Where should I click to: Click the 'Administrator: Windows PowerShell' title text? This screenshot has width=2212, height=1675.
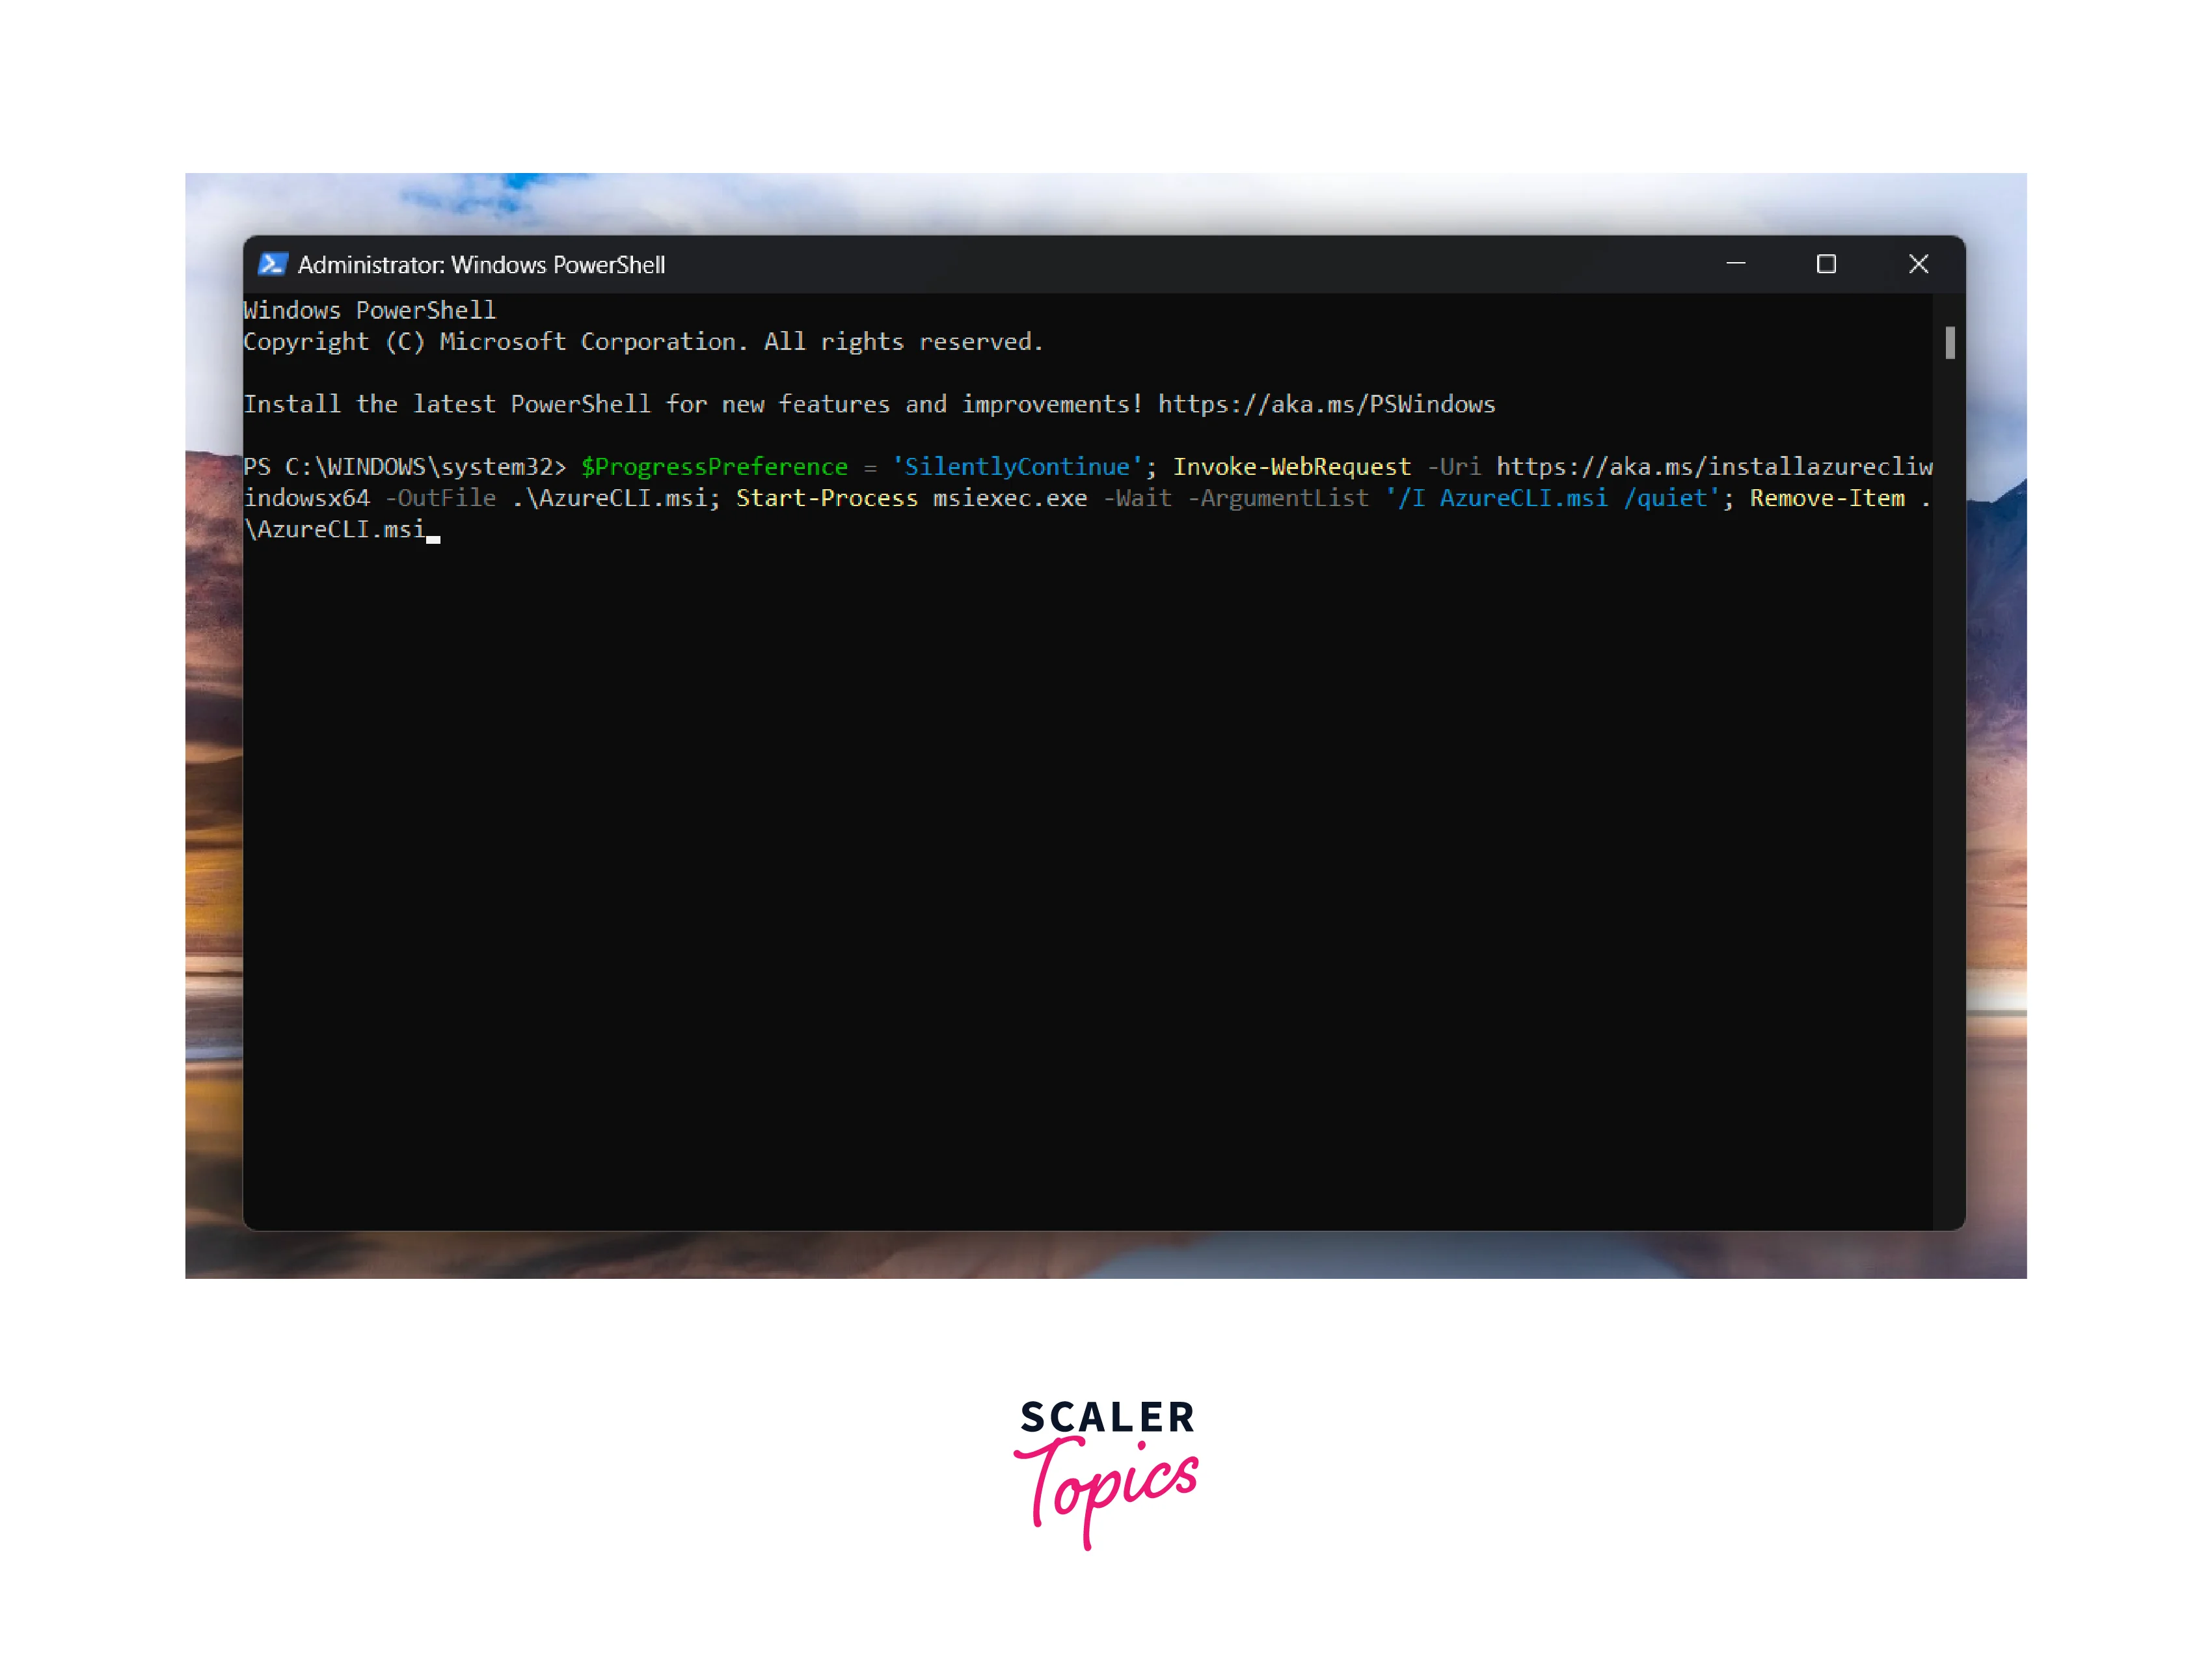(481, 265)
